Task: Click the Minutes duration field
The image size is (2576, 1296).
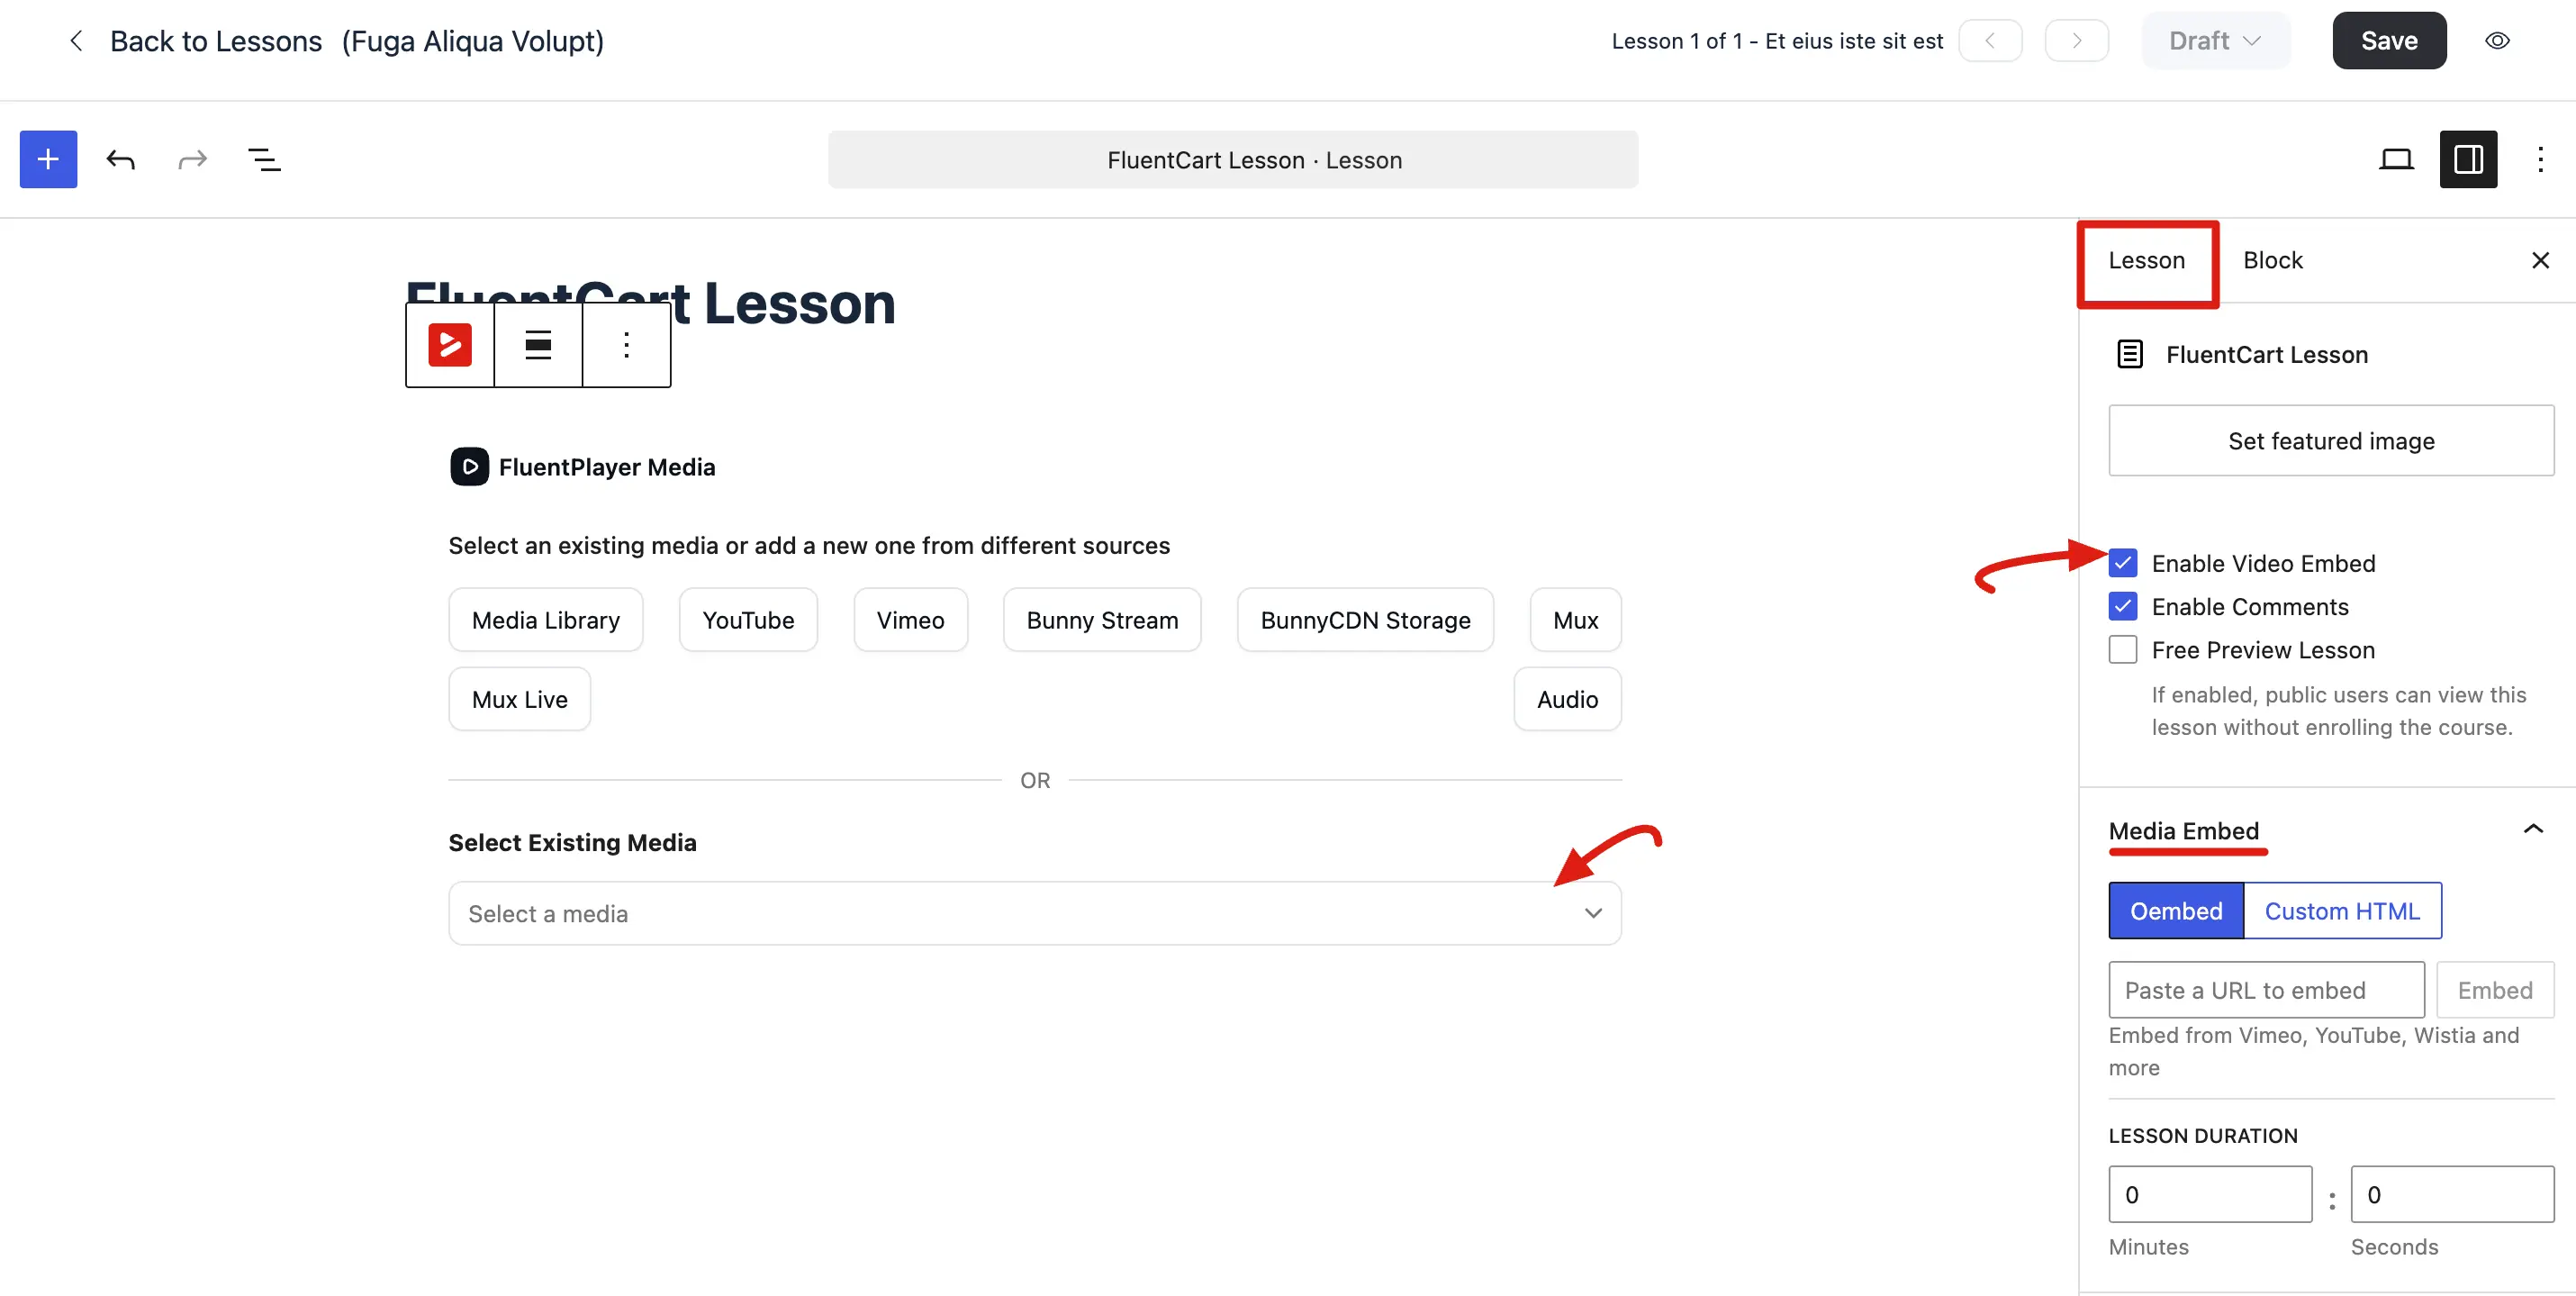Action: (x=2210, y=1194)
